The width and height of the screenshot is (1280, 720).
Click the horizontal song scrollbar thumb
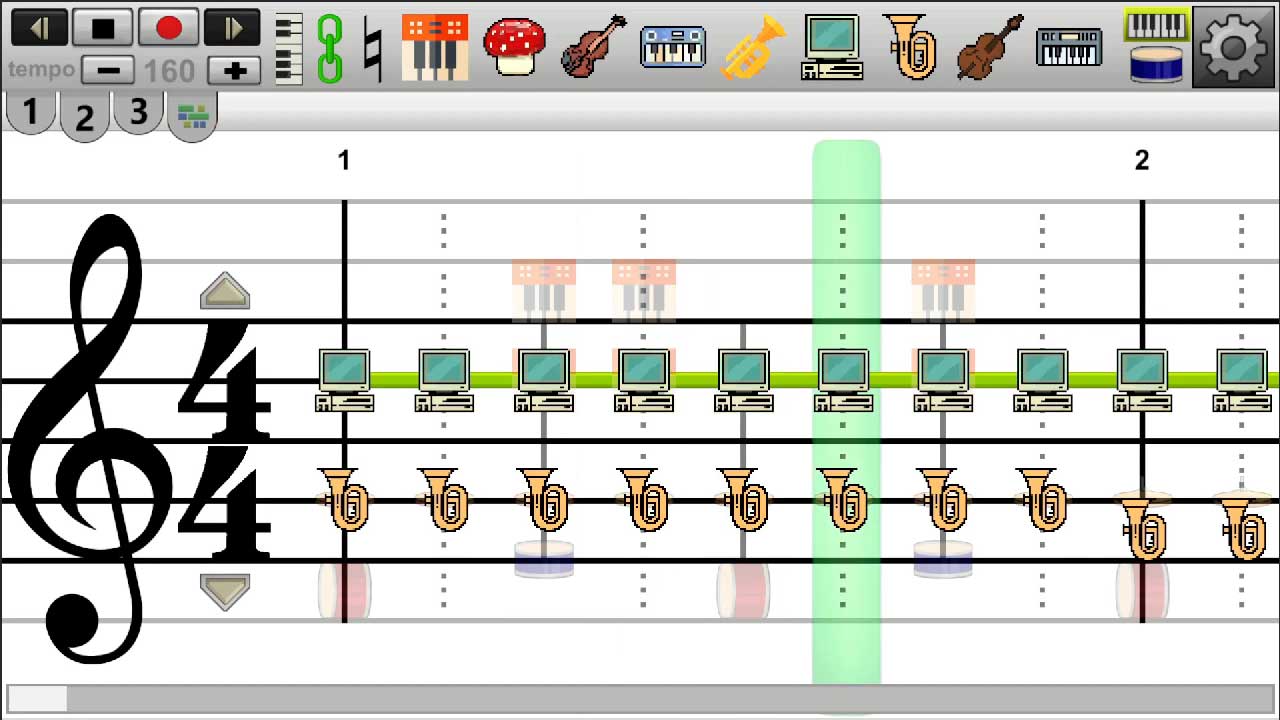tap(37, 698)
